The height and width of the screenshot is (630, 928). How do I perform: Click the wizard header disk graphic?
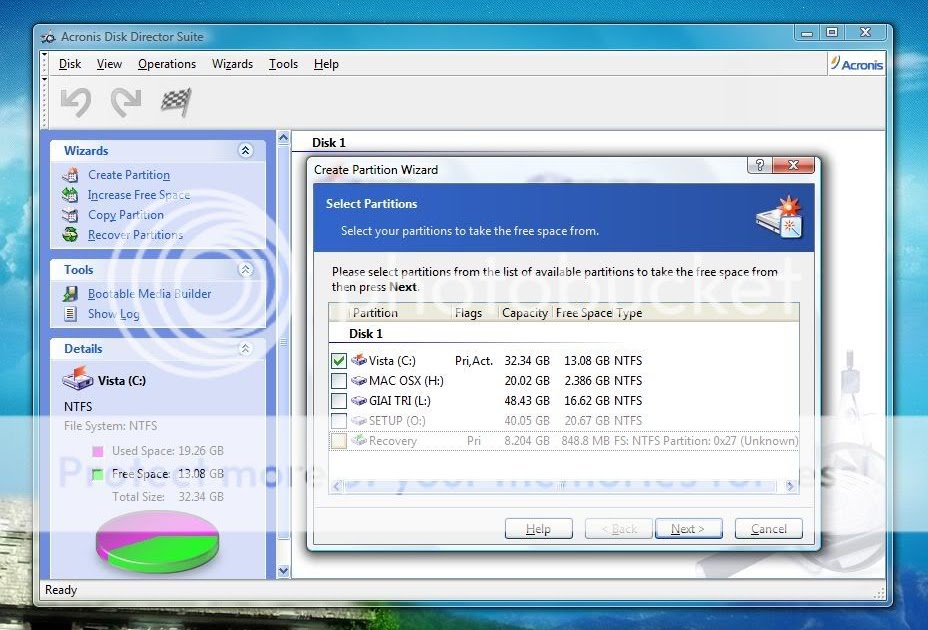point(780,218)
